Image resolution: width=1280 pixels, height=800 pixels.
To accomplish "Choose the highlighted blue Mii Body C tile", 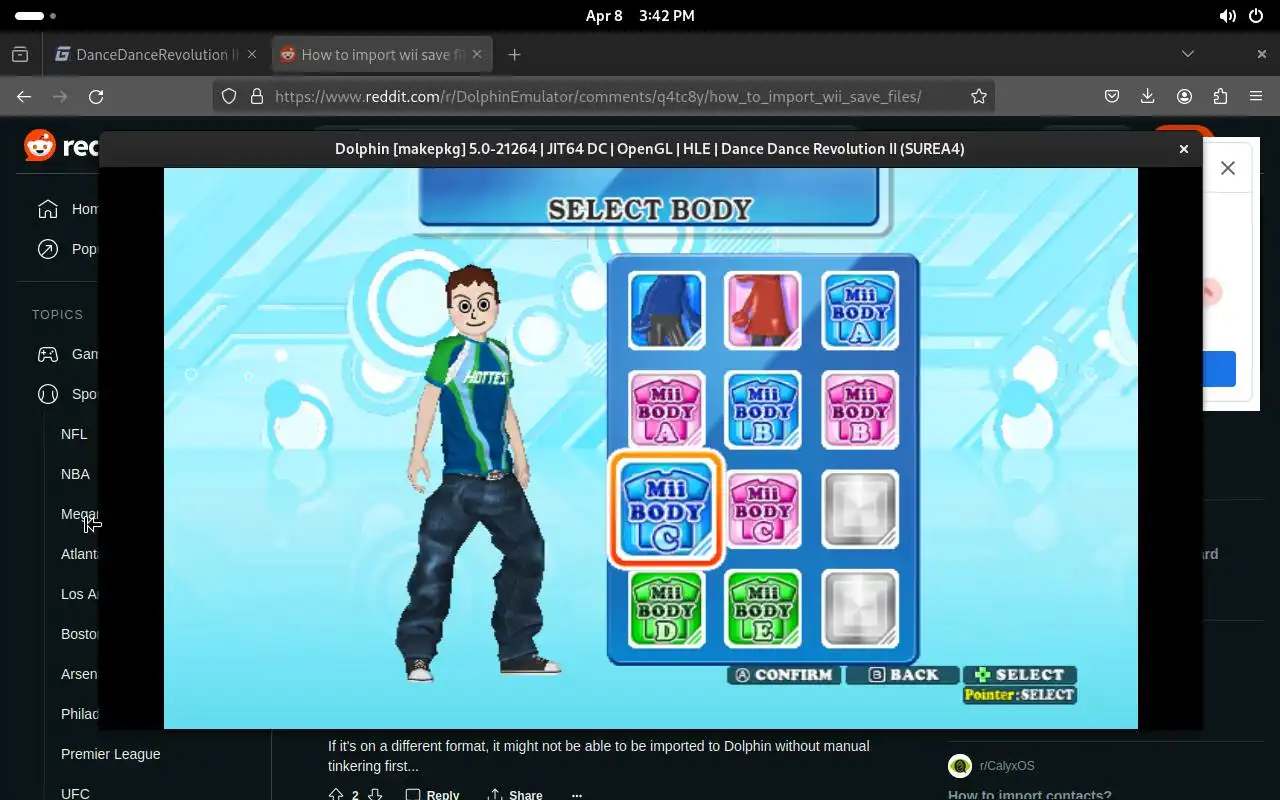I will coord(666,509).
